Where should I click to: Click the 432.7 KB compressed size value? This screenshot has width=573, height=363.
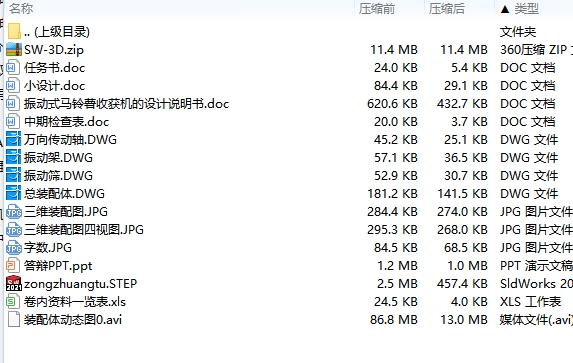pos(462,104)
